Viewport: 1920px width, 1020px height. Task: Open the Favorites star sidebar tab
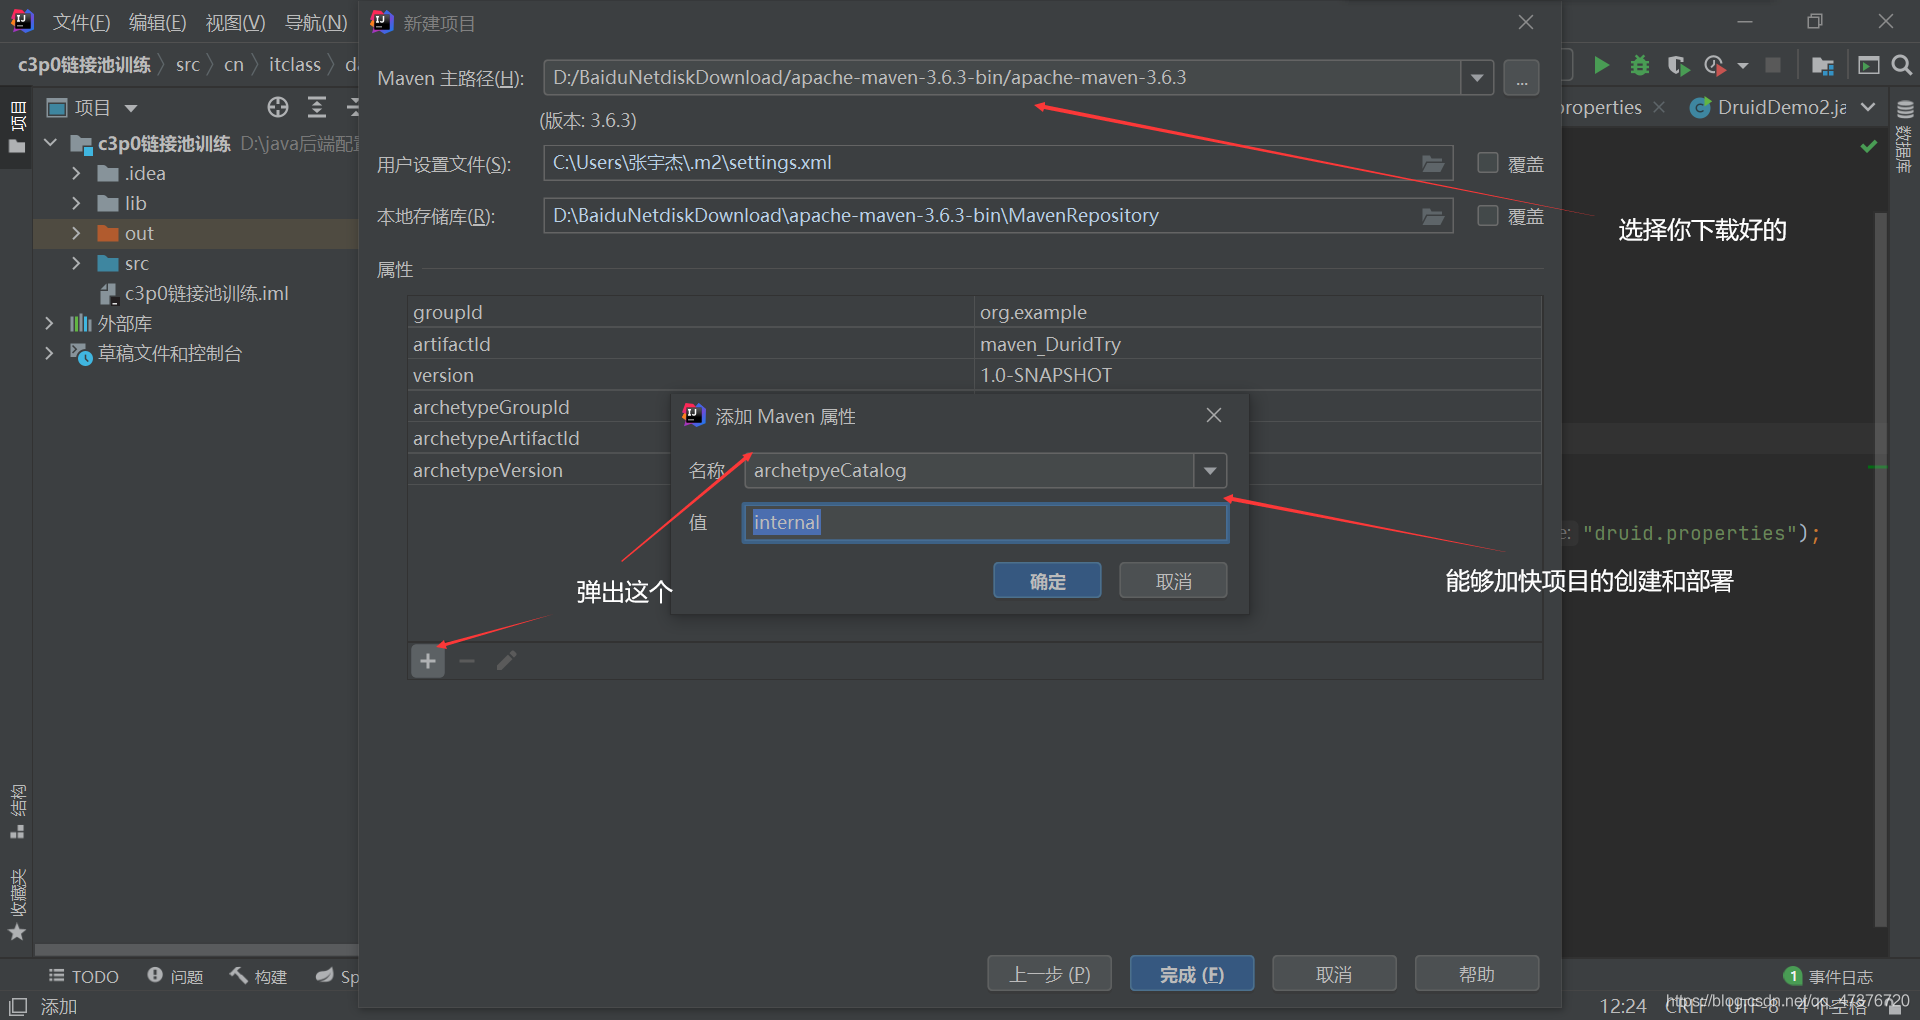coord(17,905)
